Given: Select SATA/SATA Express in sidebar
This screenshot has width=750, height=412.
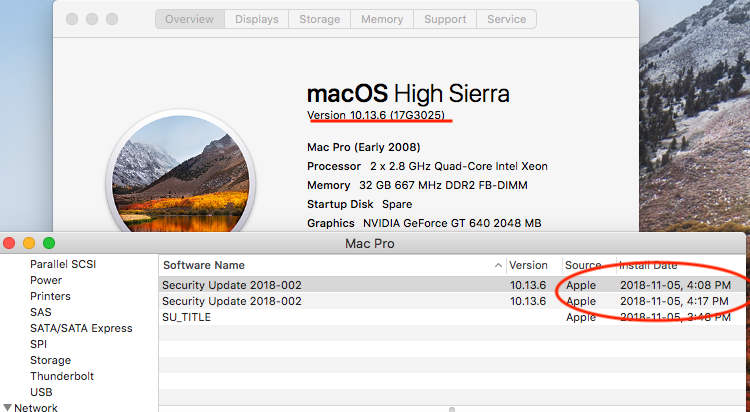Looking at the screenshot, I should pos(81,328).
